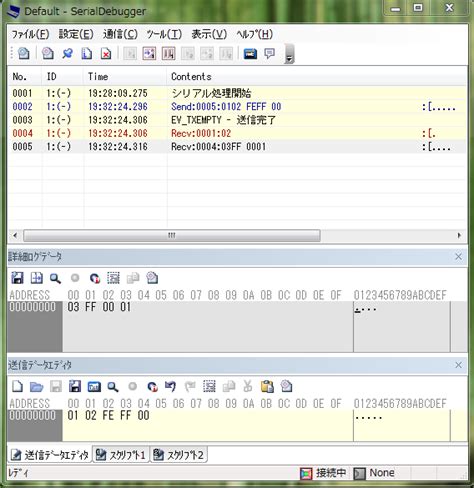Image resolution: width=474 pixels, height=488 pixels.
Task: Click the undo arrow icon in 送信データエディタ toolbar
Action: [170, 387]
